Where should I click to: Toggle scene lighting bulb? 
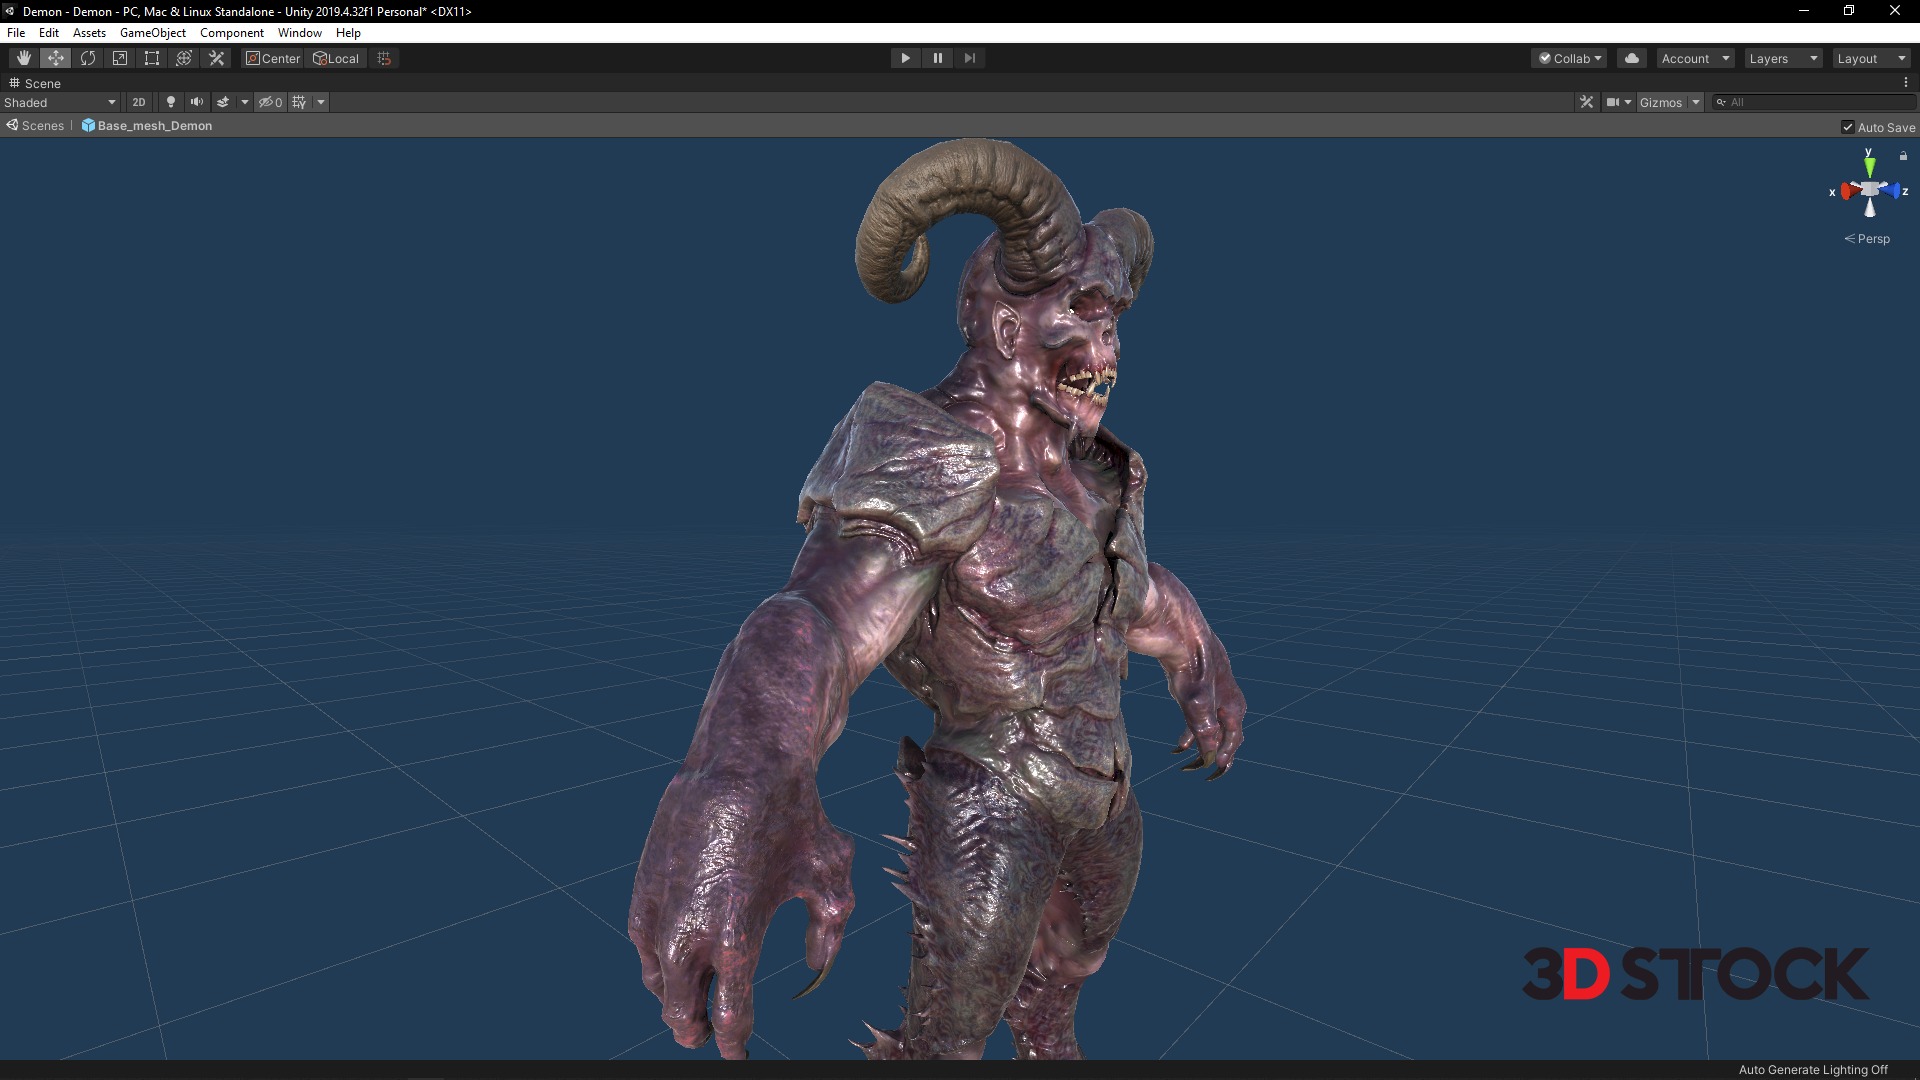pyautogui.click(x=171, y=102)
